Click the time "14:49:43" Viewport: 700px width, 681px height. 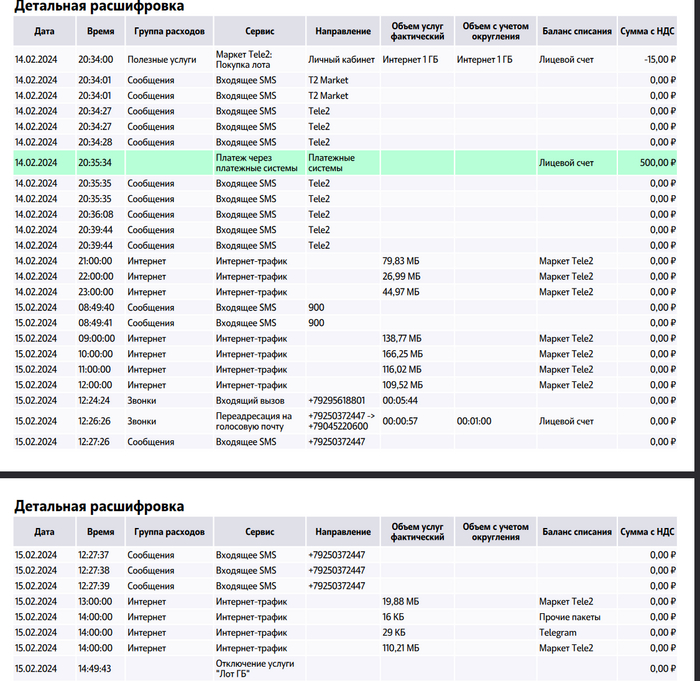click(95, 668)
